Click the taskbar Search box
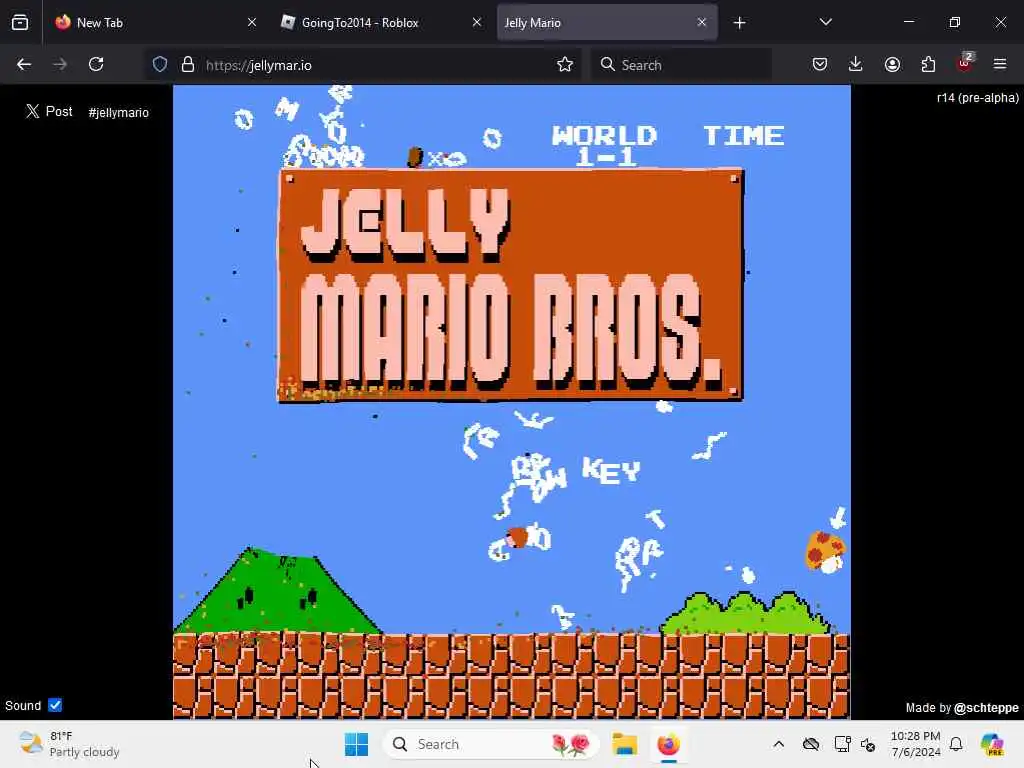Viewport: 1024px width, 768px height. [x=490, y=744]
